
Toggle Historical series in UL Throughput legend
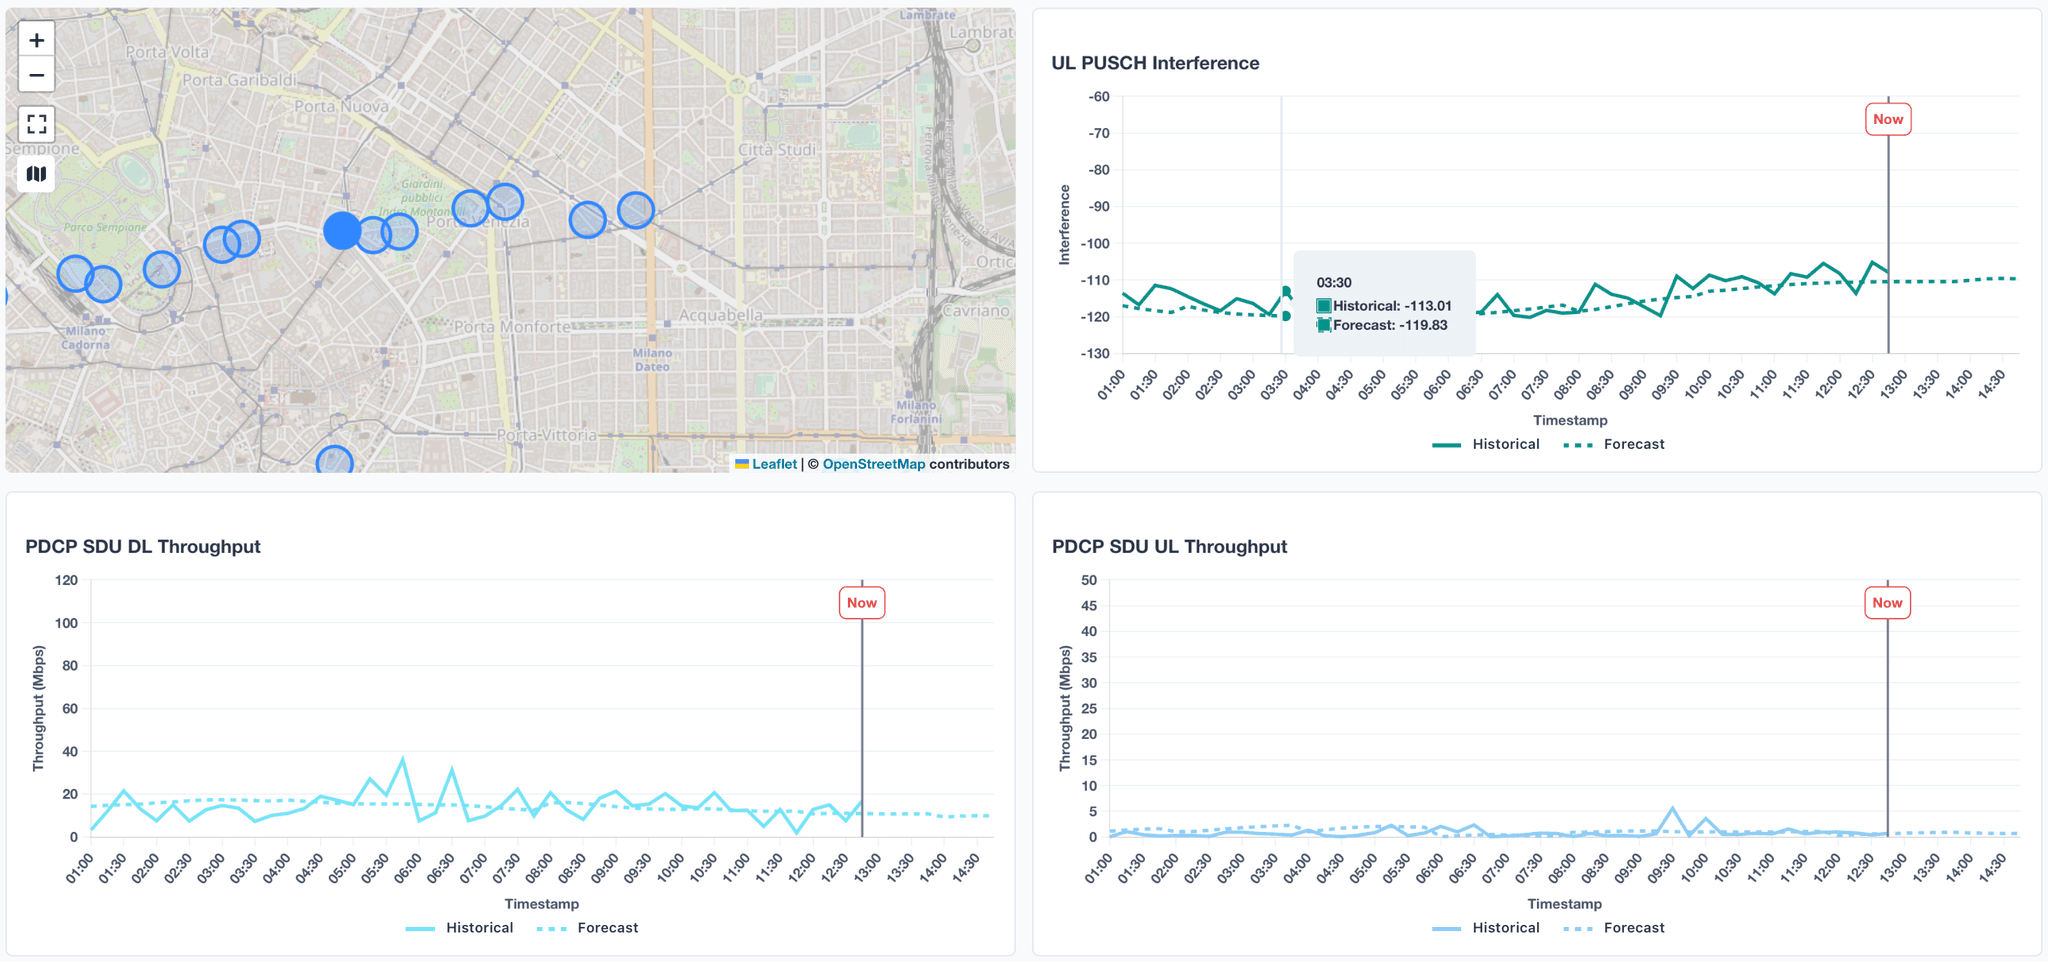pyautogui.click(x=1486, y=928)
